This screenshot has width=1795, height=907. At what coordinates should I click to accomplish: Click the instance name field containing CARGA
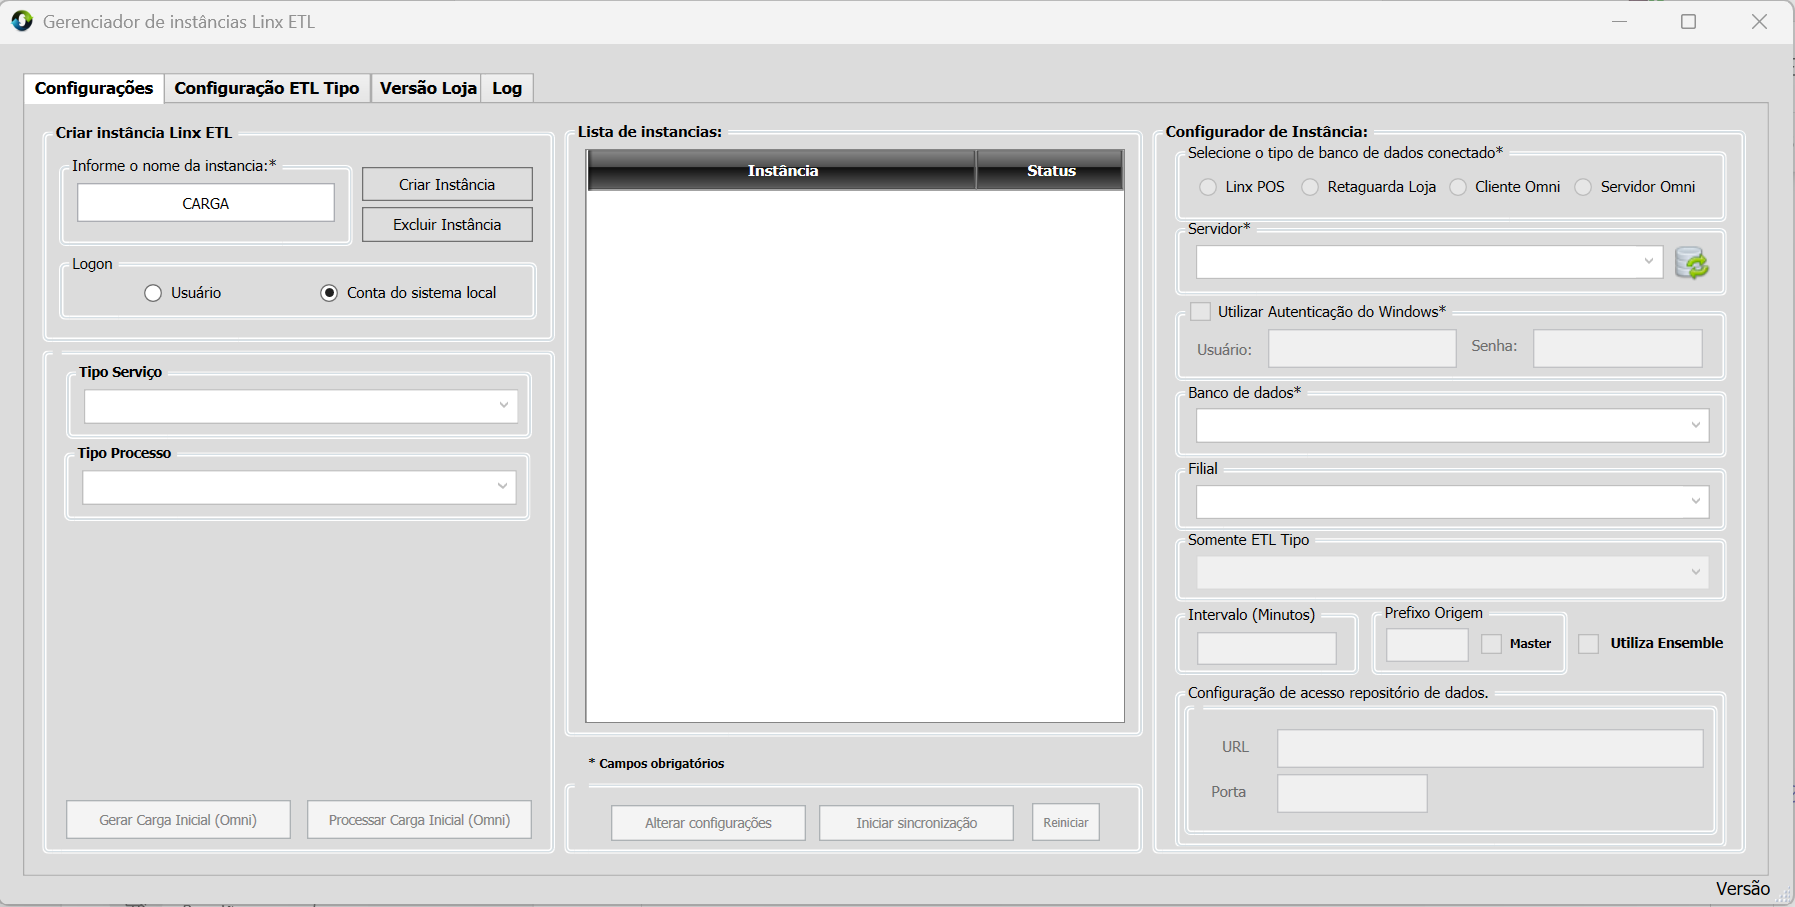pyautogui.click(x=206, y=203)
